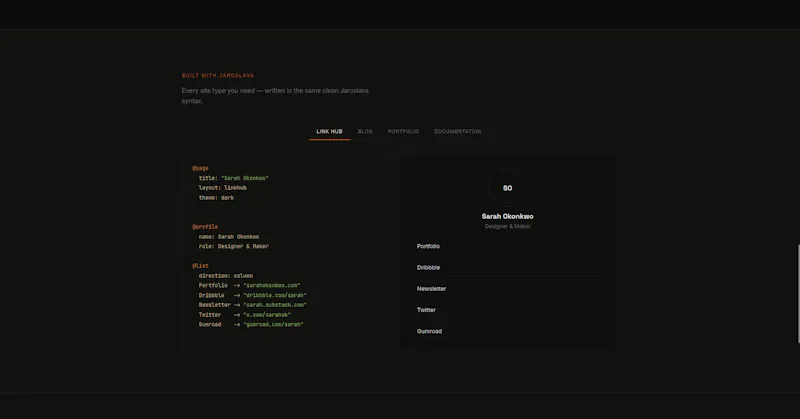Click the 'direction: column' code line
Viewport: 800px width, 419px height.
point(226,276)
